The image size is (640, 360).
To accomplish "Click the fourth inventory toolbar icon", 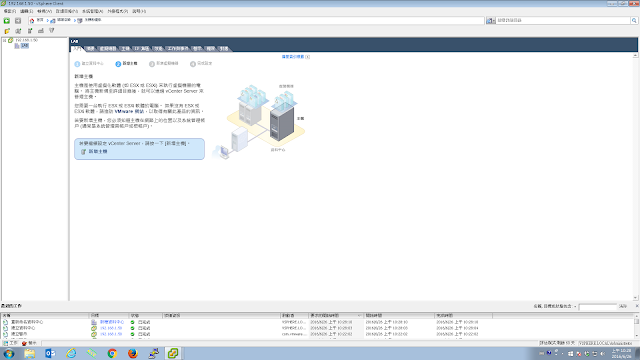I will [x=41, y=31].
